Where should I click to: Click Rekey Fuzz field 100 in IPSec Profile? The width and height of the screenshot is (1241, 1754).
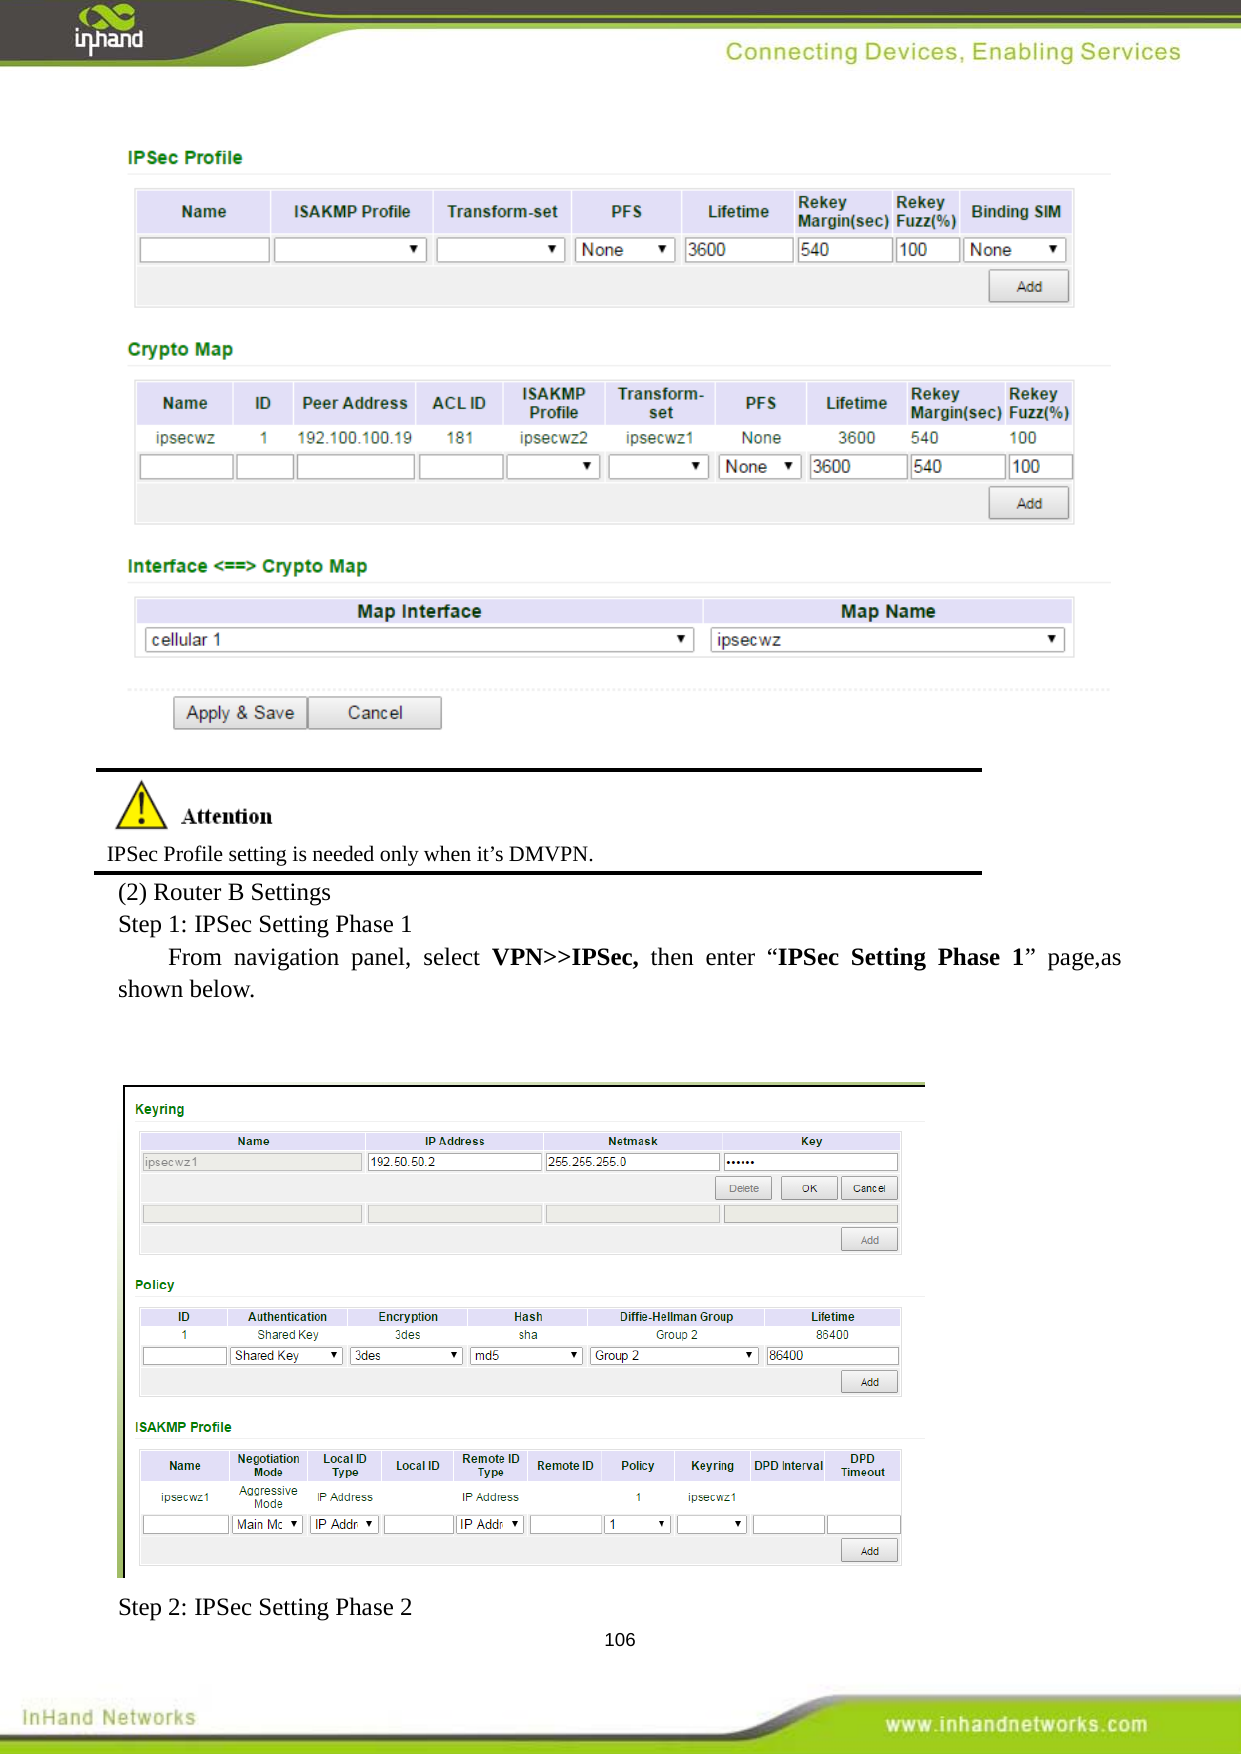click(927, 249)
